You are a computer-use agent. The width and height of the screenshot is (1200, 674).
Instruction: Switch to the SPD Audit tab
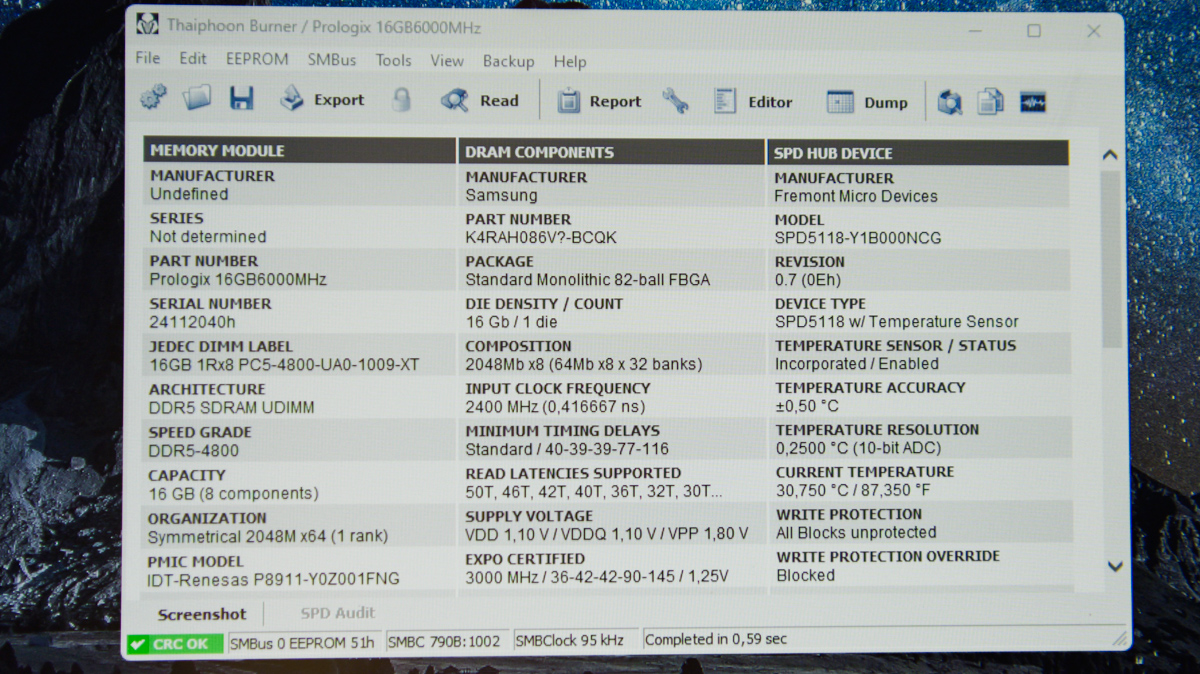[338, 613]
